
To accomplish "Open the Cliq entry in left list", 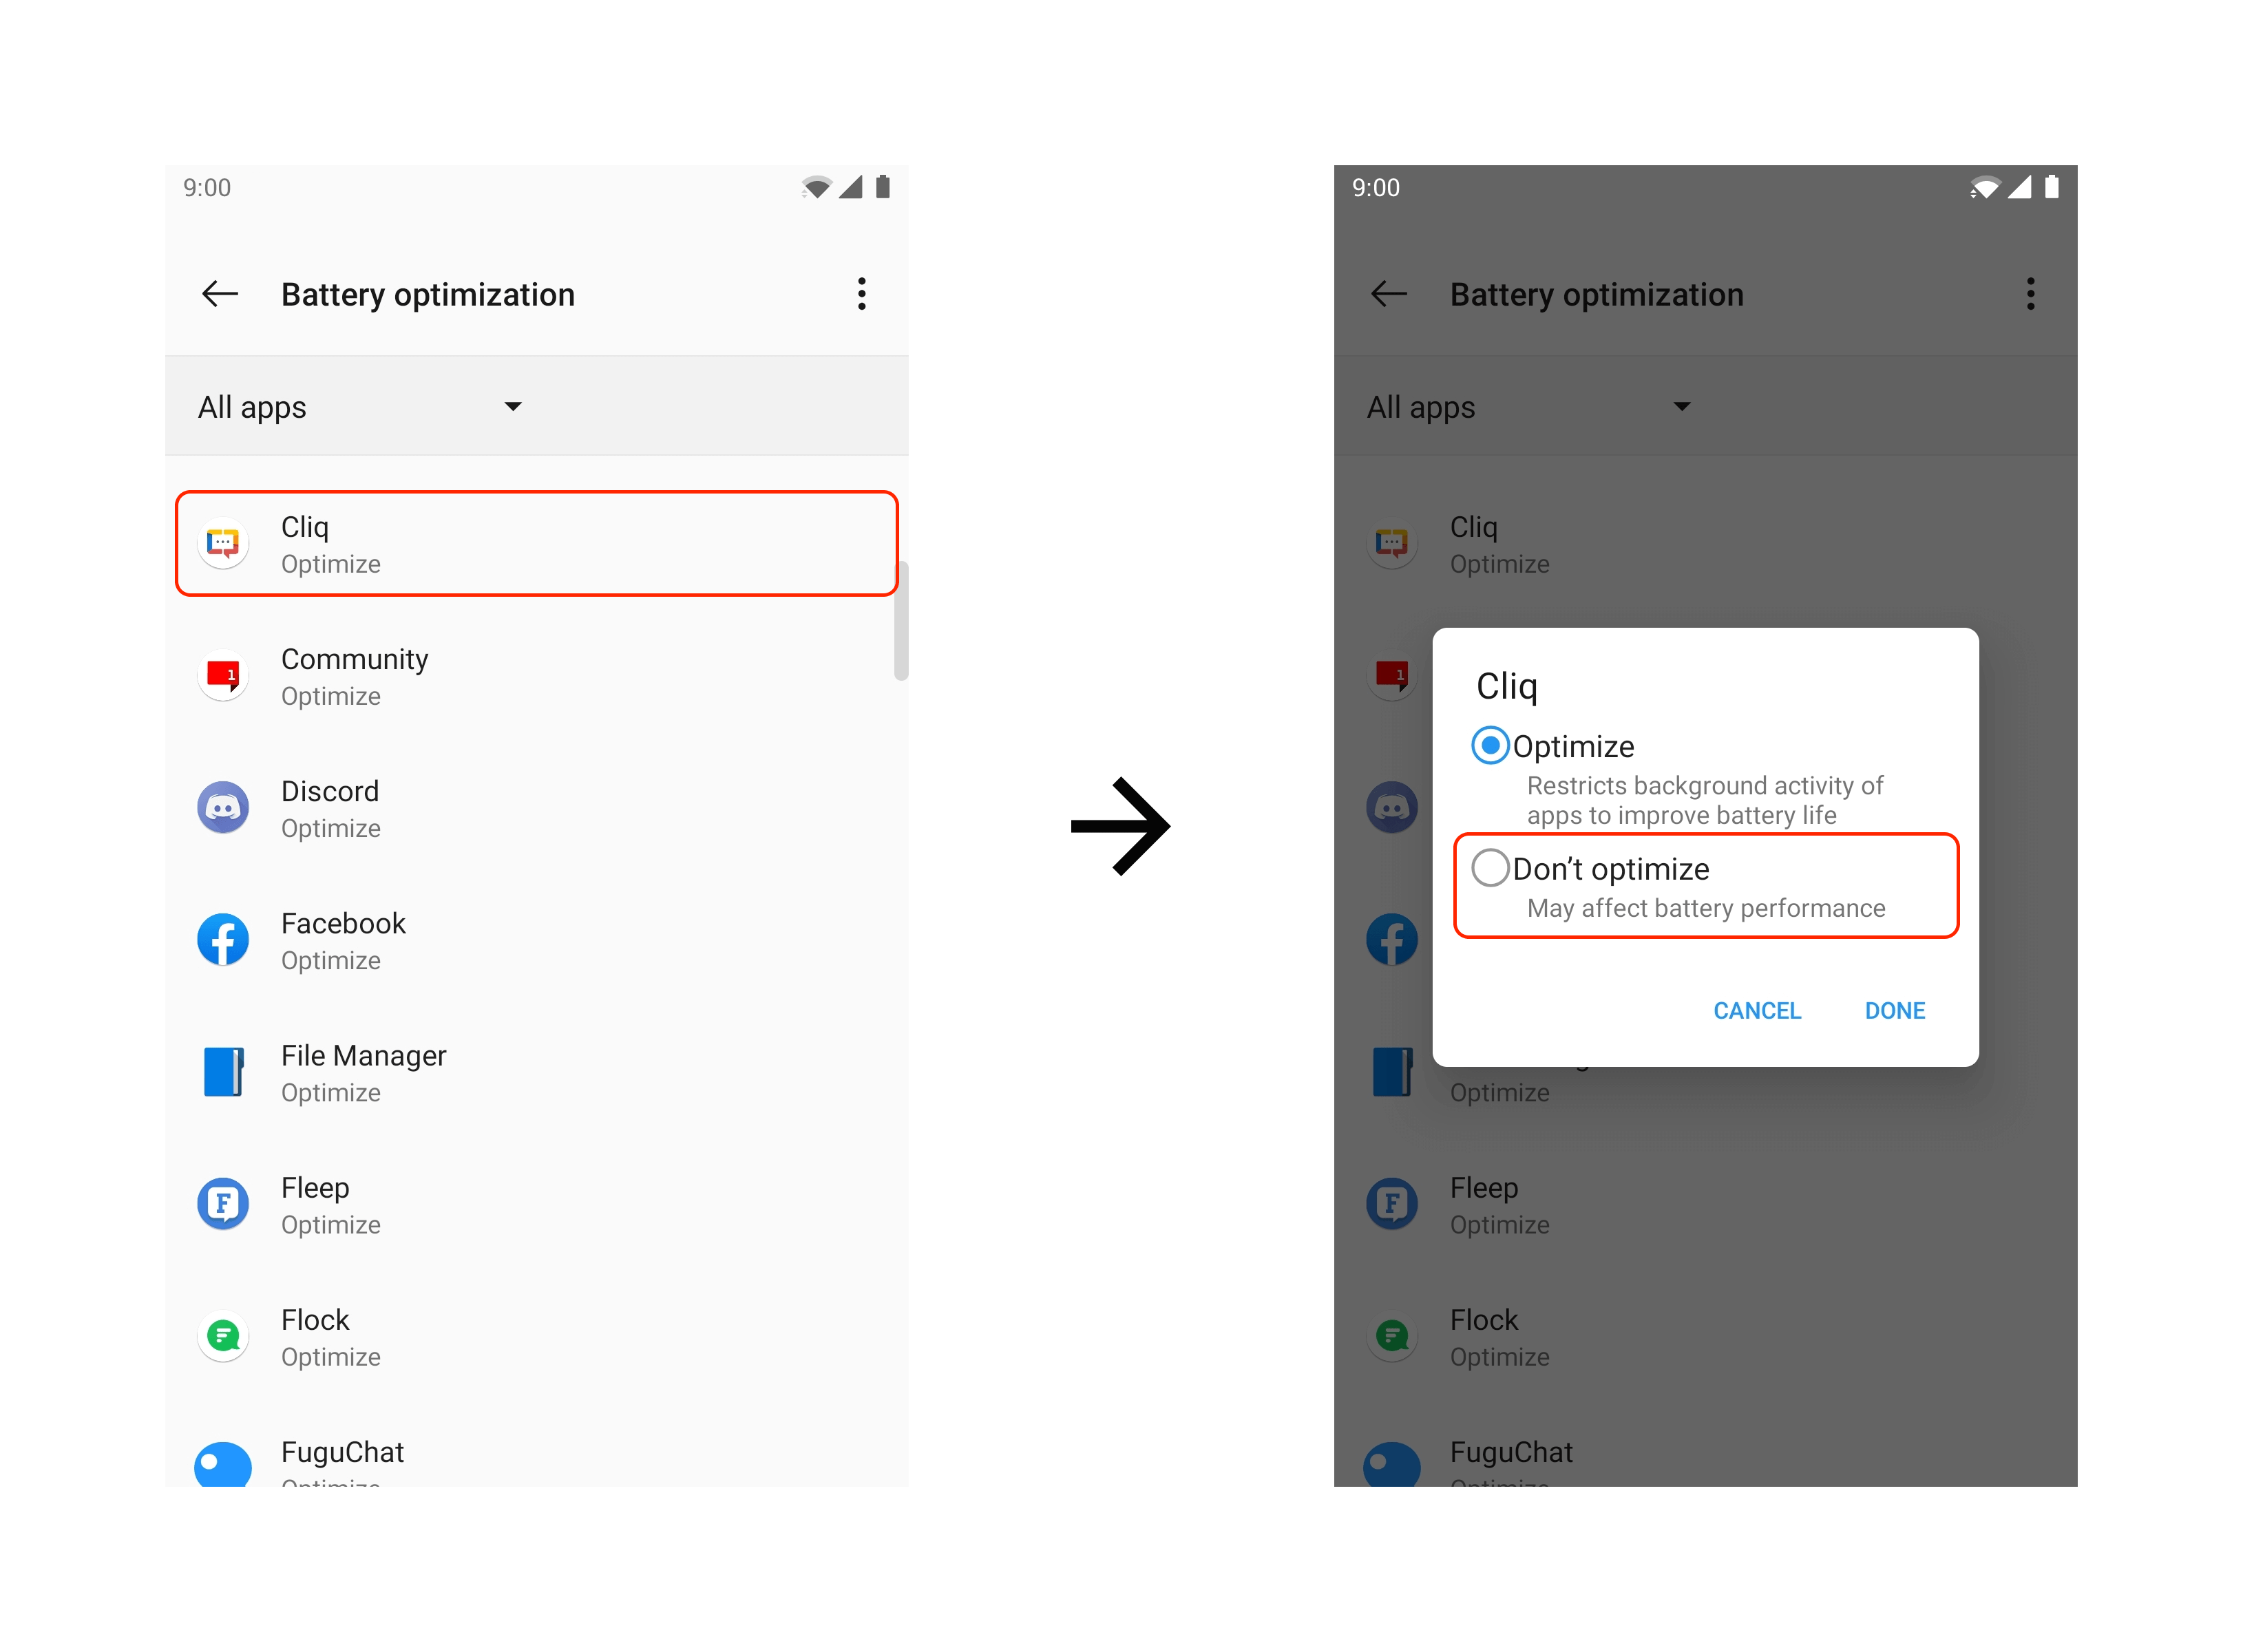I will [536, 543].
